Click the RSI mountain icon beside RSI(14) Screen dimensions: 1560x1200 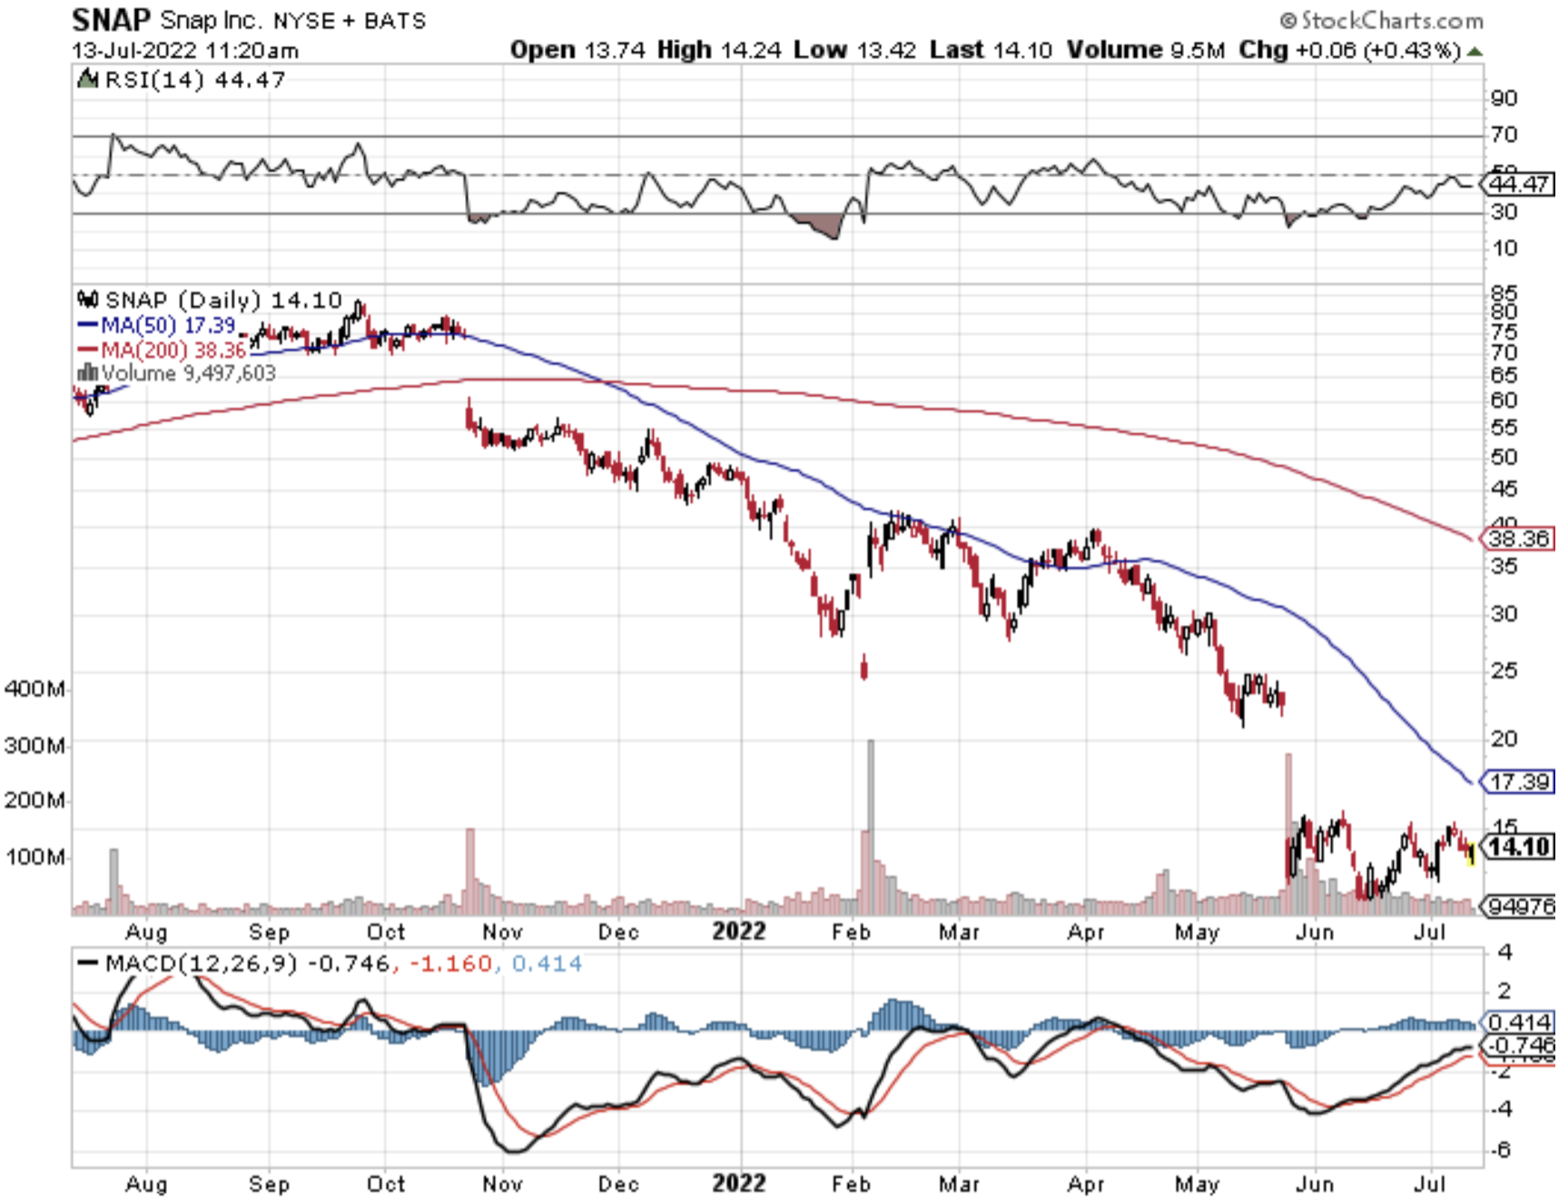coord(88,79)
